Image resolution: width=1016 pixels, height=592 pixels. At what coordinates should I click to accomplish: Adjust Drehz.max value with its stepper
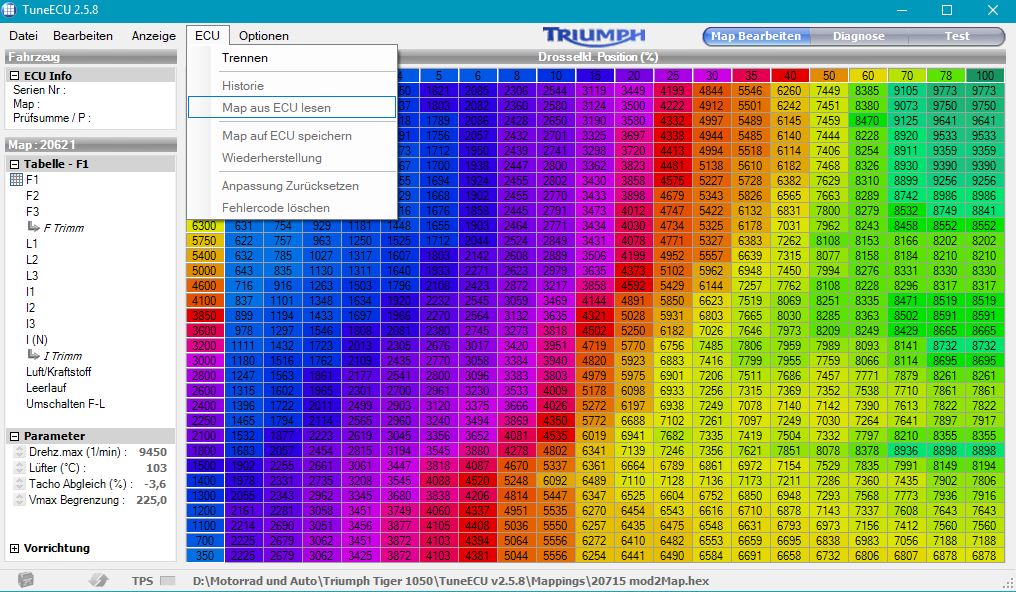tap(19, 452)
